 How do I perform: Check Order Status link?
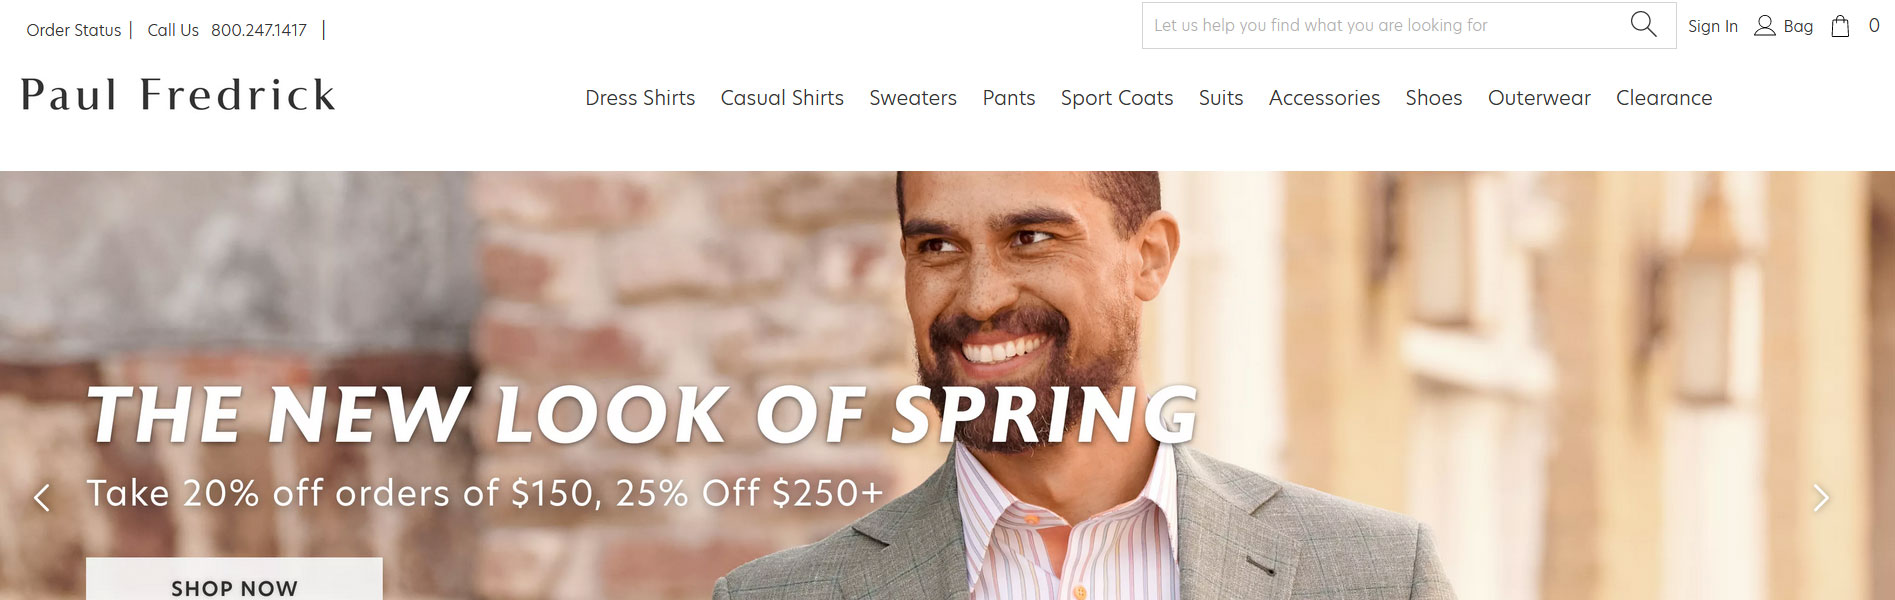tap(74, 30)
